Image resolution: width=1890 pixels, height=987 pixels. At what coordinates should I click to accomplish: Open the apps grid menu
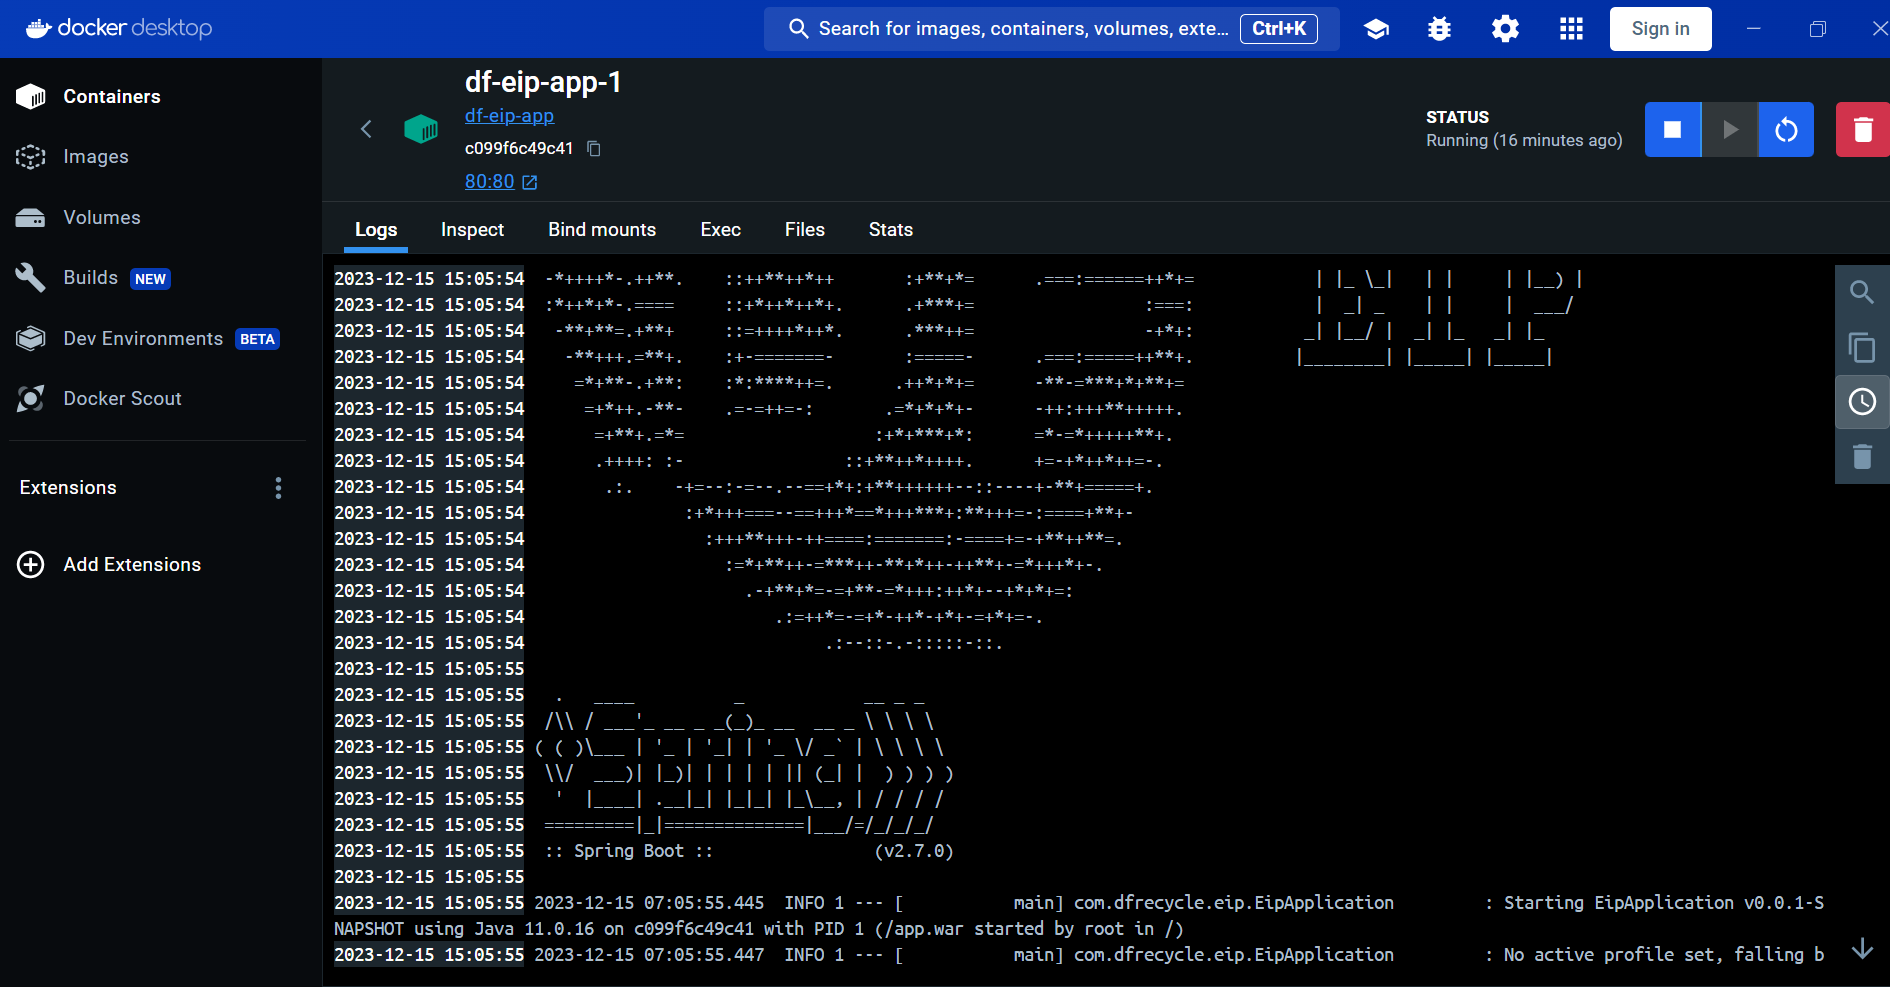[1571, 29]
